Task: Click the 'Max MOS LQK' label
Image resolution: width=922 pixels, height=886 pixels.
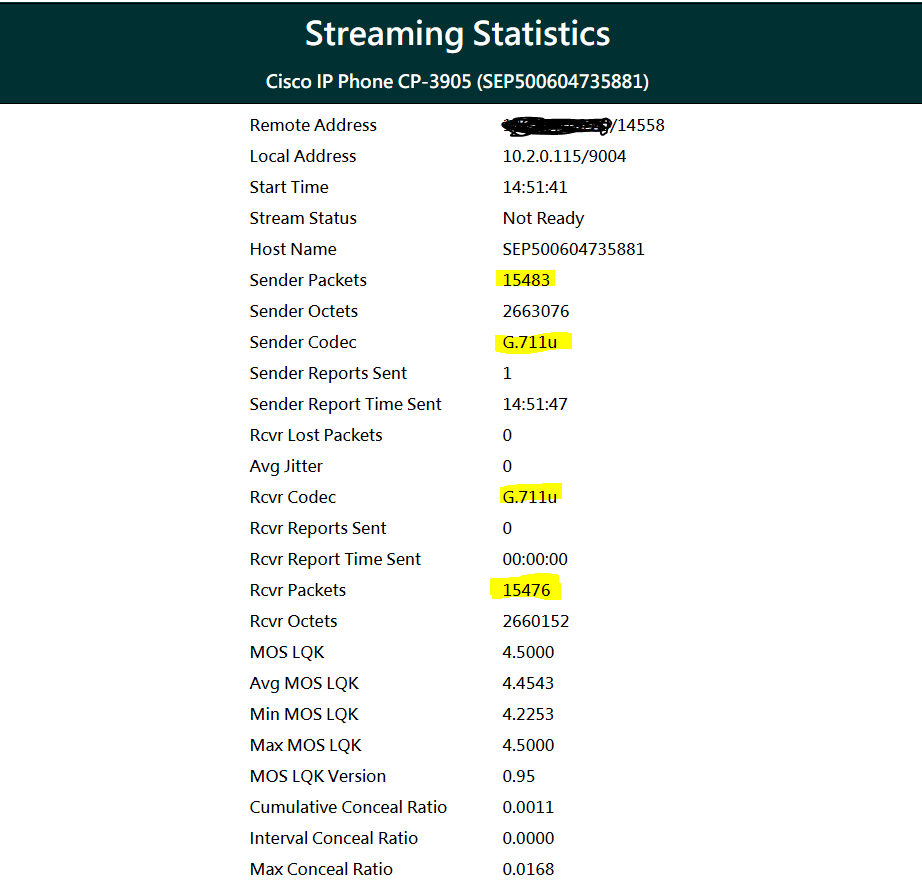Action: pyautogui.click(x=305, y=745)
